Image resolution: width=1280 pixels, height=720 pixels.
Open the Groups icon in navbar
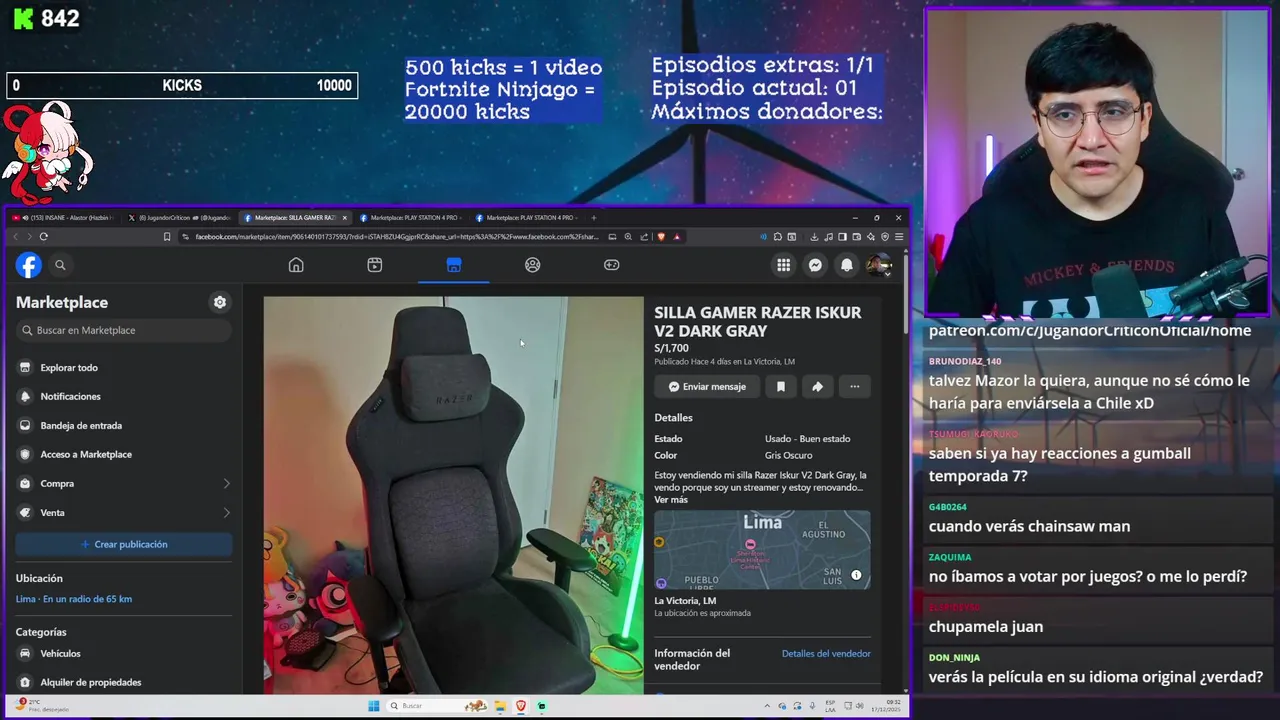(533, 265)
